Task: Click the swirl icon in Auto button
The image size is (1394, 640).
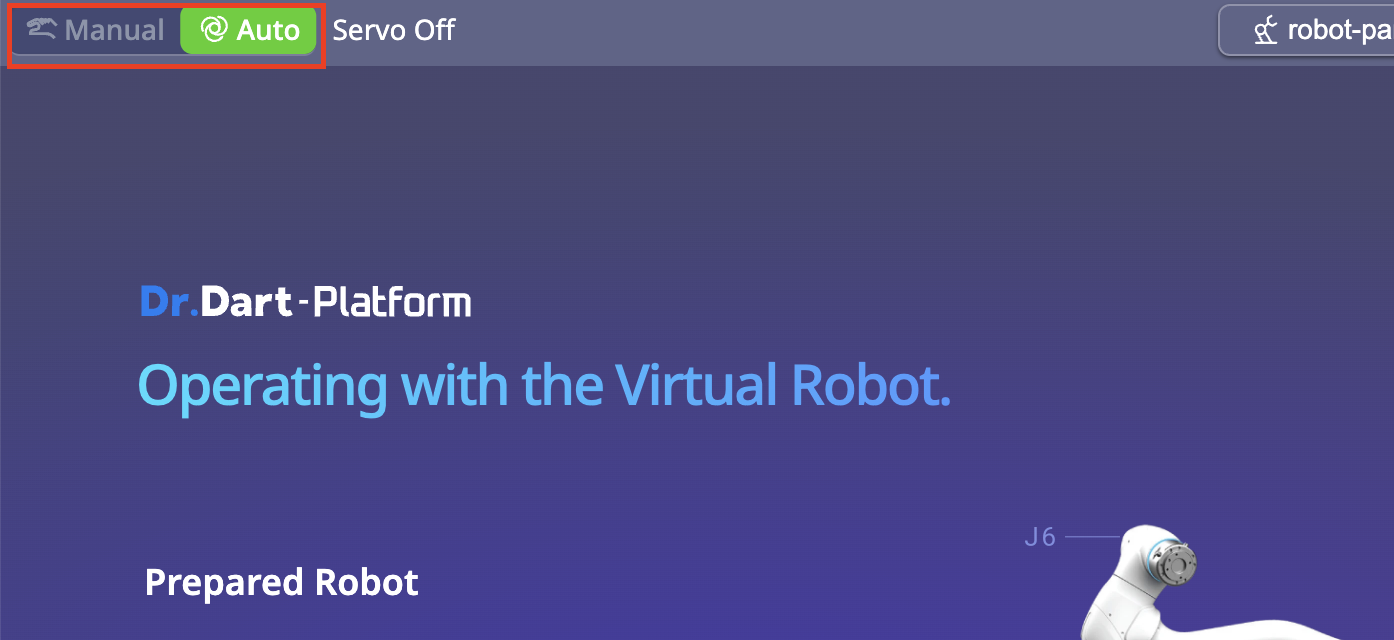Action: [213, 30]
